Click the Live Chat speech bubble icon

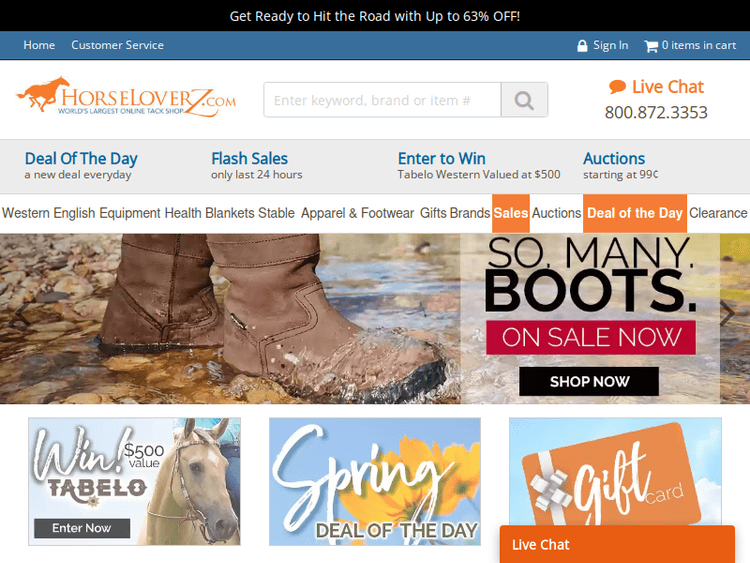pyautogui.click(x=617, y=87)
